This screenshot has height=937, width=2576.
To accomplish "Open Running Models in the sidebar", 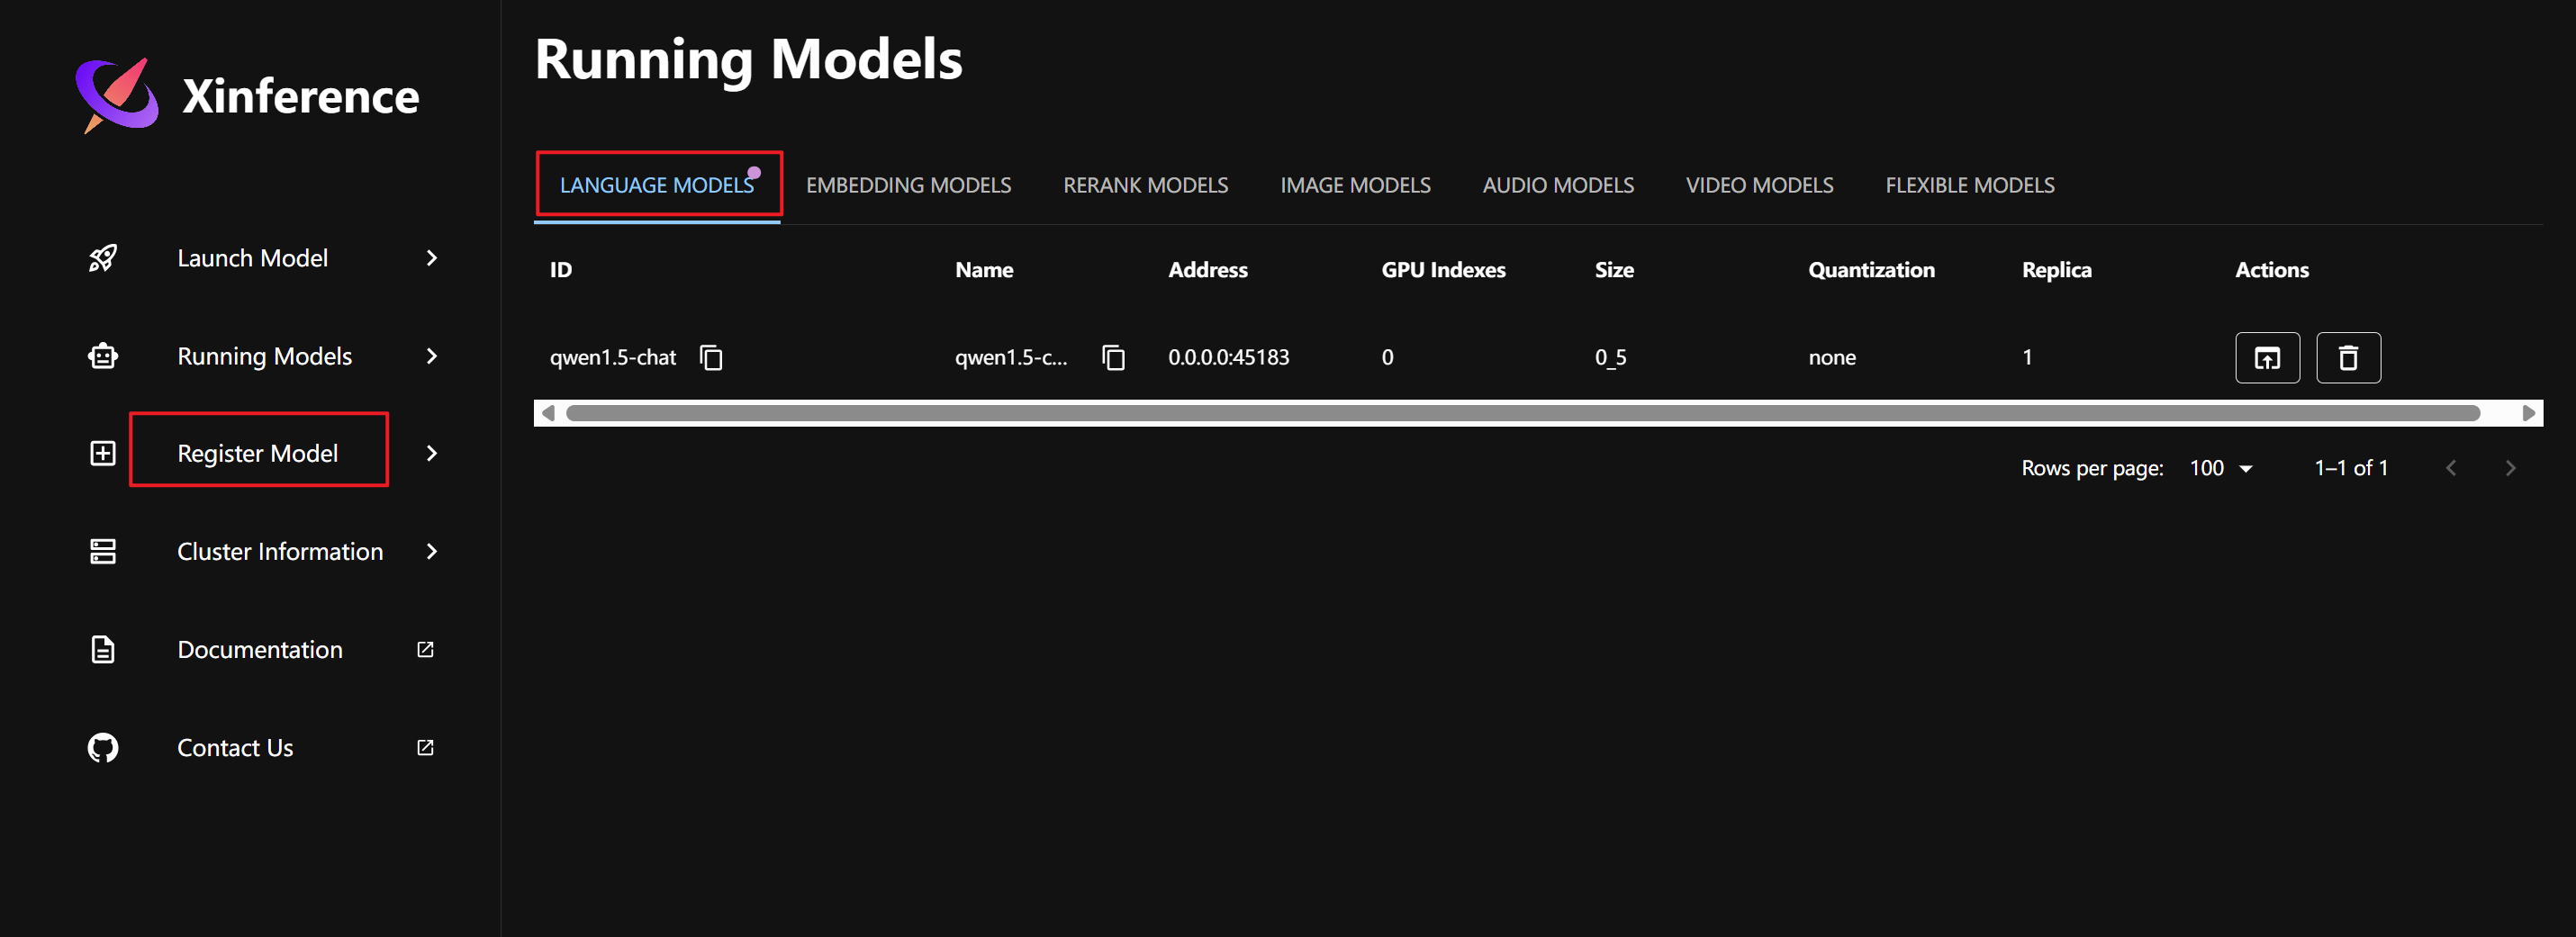I will point(264,356).
